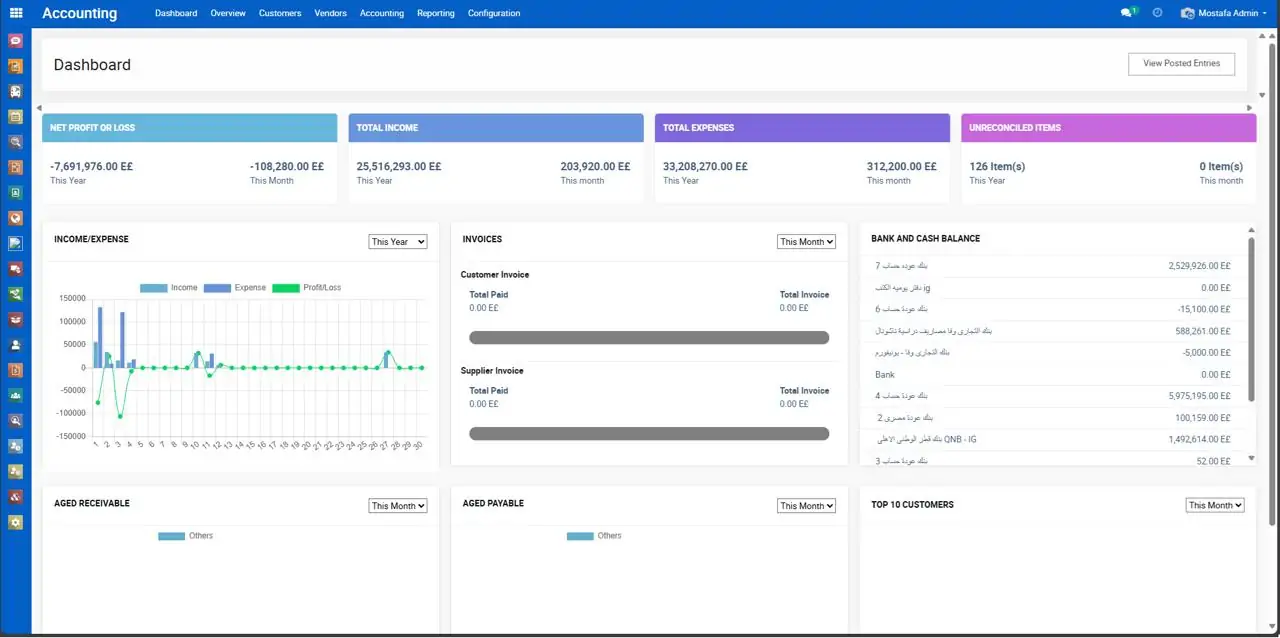Open the apps grid in the top-left corner
Image resolution: width=1280 pixels, height=638 pixels.
tap(14, 13)
